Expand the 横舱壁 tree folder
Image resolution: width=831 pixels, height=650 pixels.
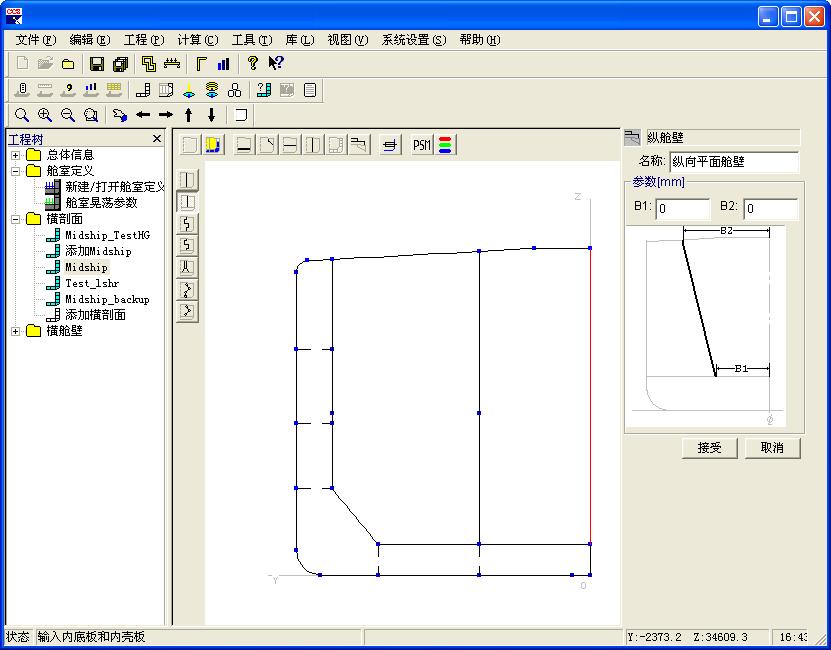pyautogui.click(x=15, y=331)
